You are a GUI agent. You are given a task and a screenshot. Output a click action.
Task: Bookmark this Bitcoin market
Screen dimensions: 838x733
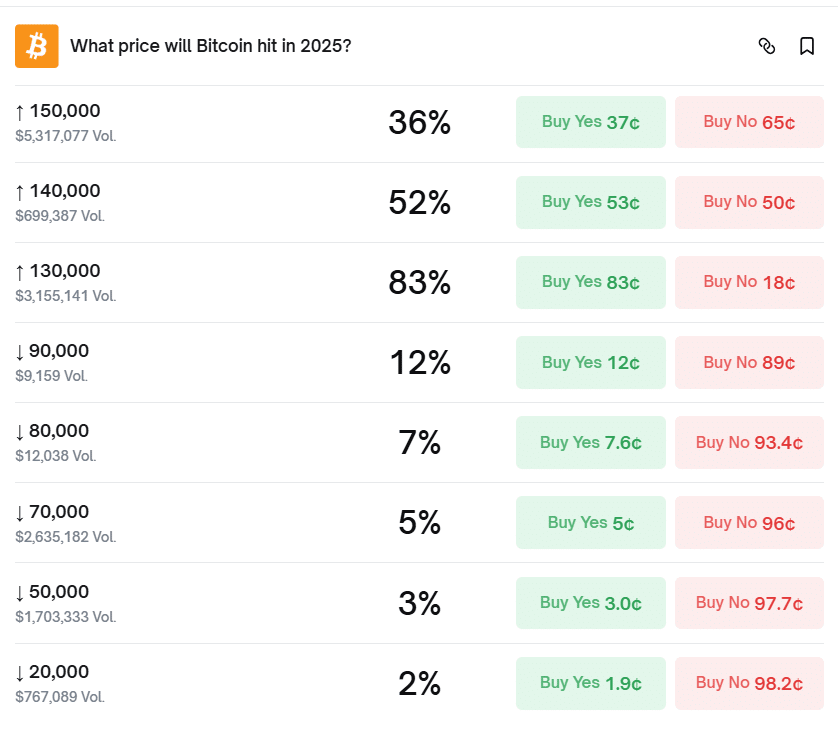point(807,46)
